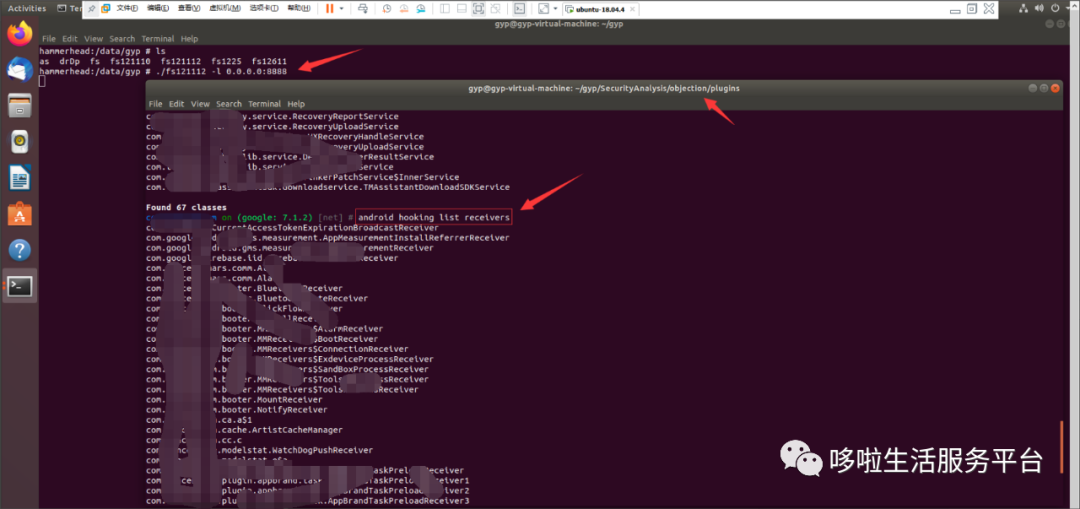Launch Firefox from the dock
Viewport: 1080px width, 509px height.
tap(20, 34)
